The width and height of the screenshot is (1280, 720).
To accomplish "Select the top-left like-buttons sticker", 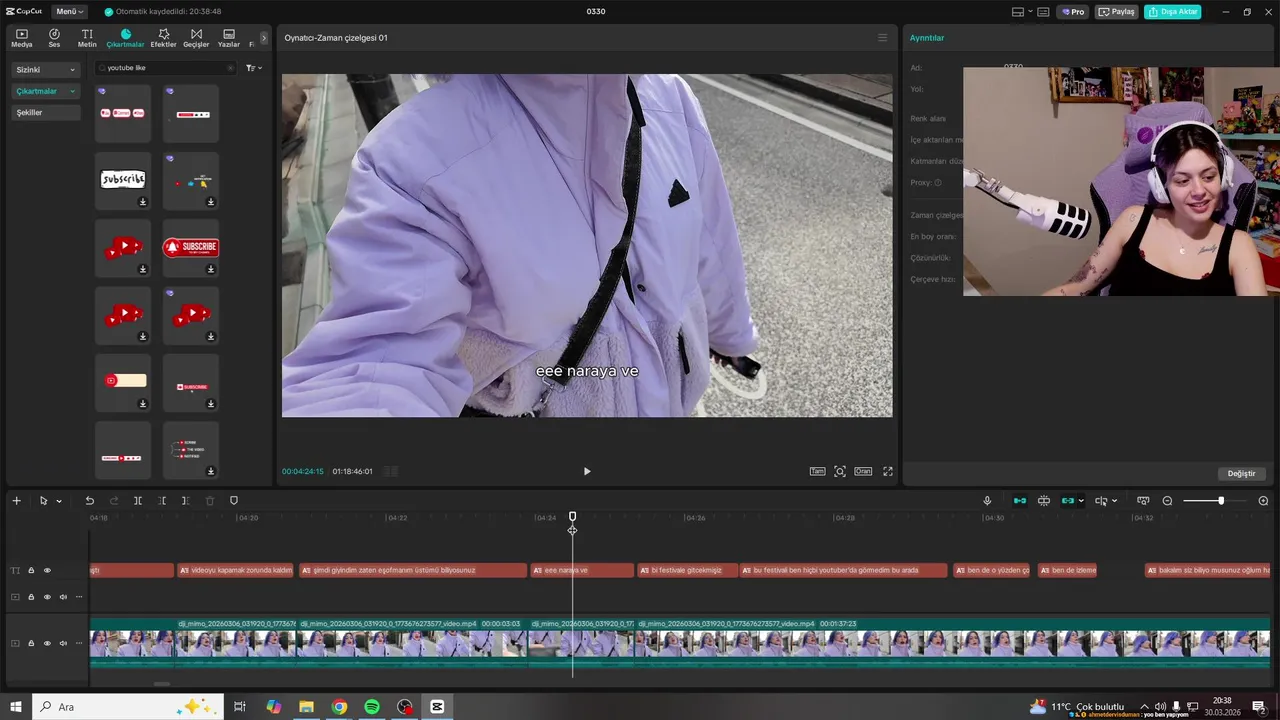I will (x=123, y=113).
